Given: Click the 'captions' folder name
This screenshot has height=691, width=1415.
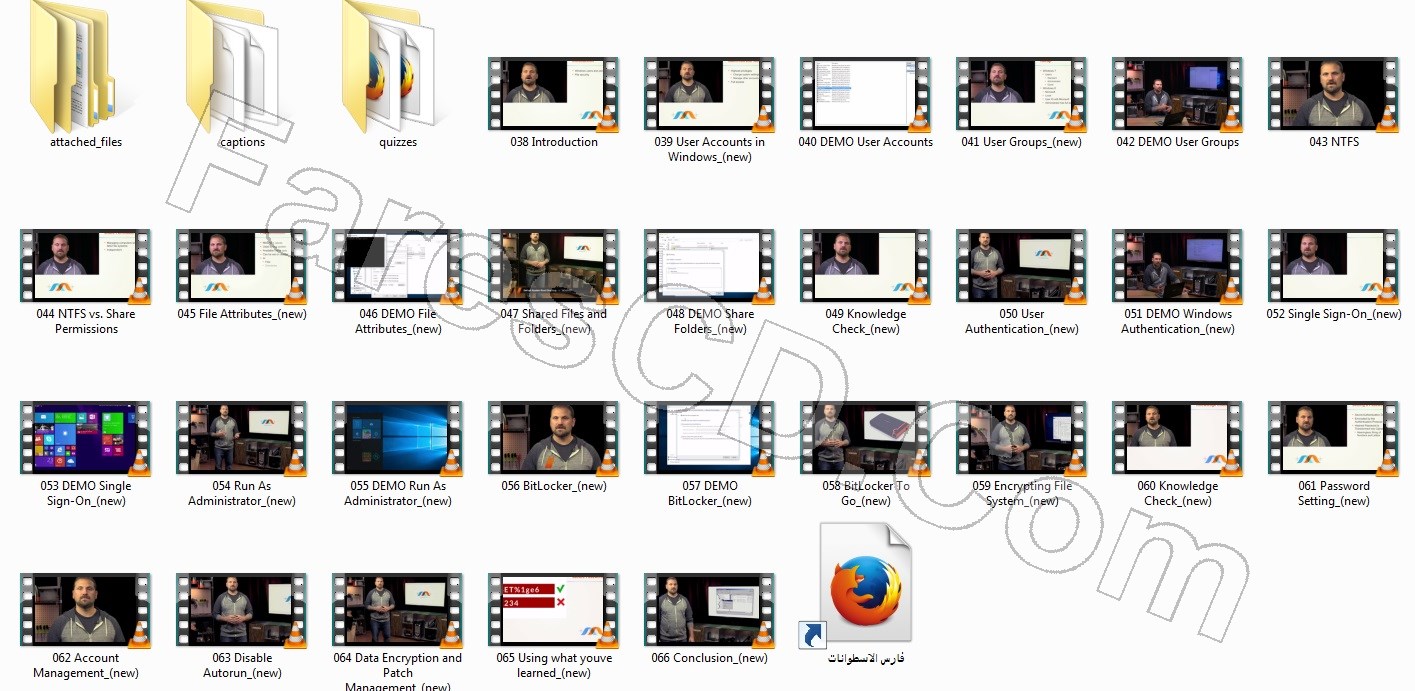Looking at the screenshot, I should [x=242, y=142].
